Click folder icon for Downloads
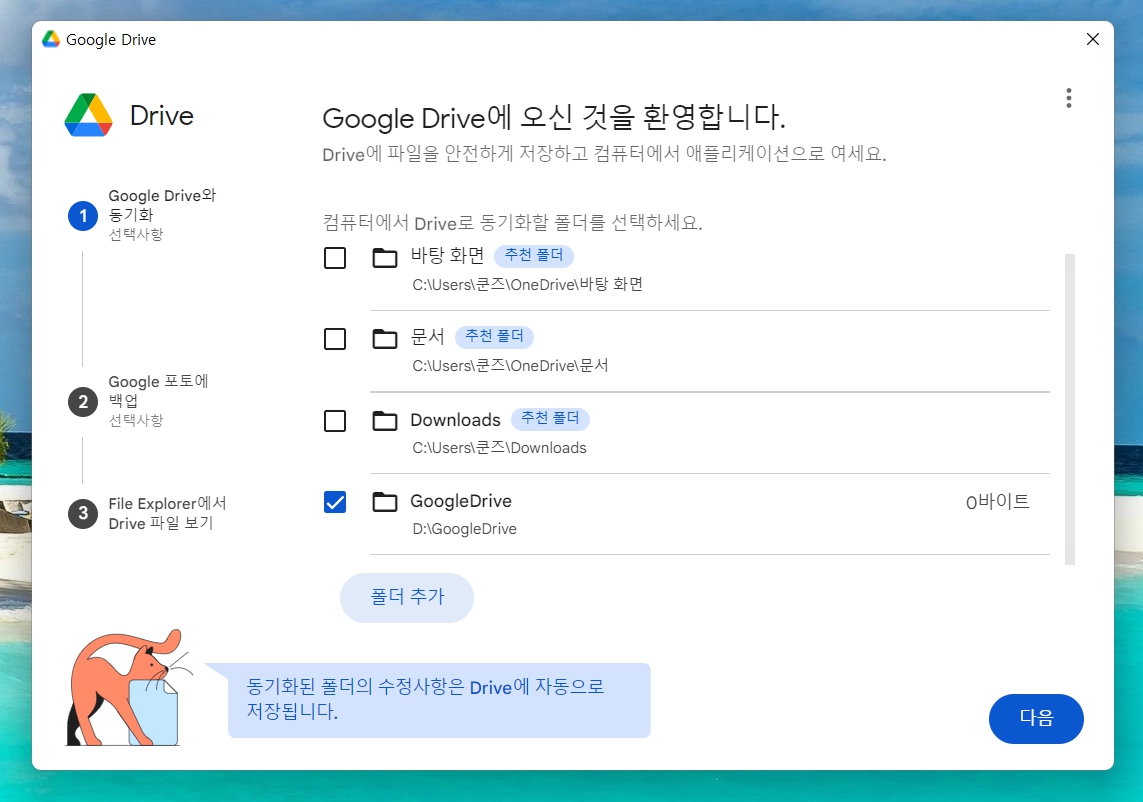 point(385,421)
